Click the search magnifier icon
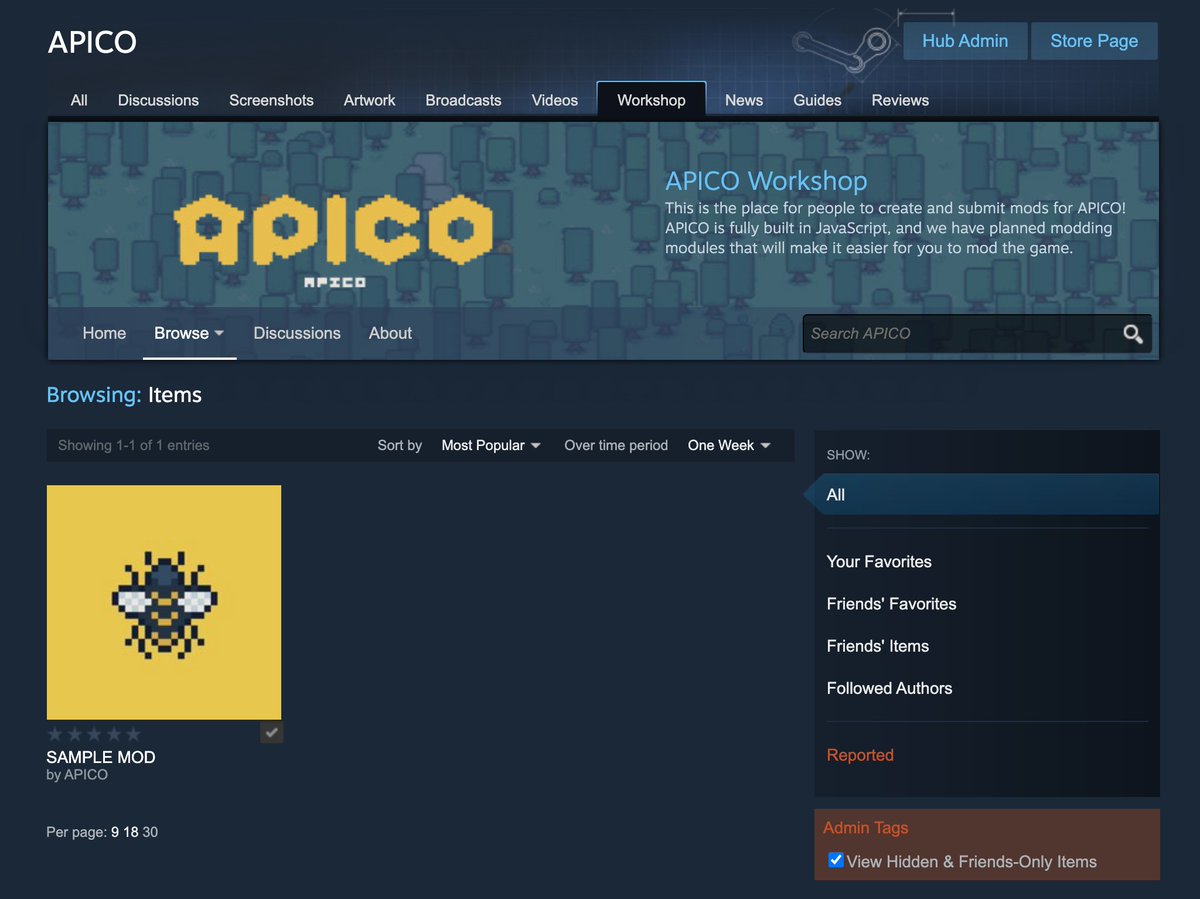 (x=1132, y=334)
